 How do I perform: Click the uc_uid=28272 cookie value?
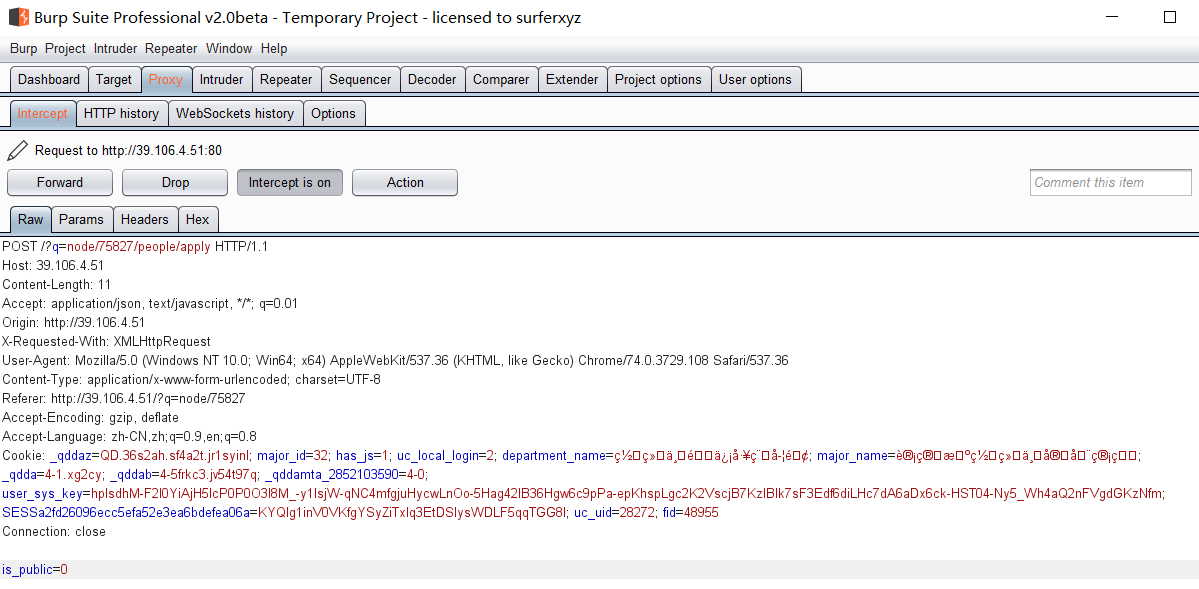tap(614, 513)
